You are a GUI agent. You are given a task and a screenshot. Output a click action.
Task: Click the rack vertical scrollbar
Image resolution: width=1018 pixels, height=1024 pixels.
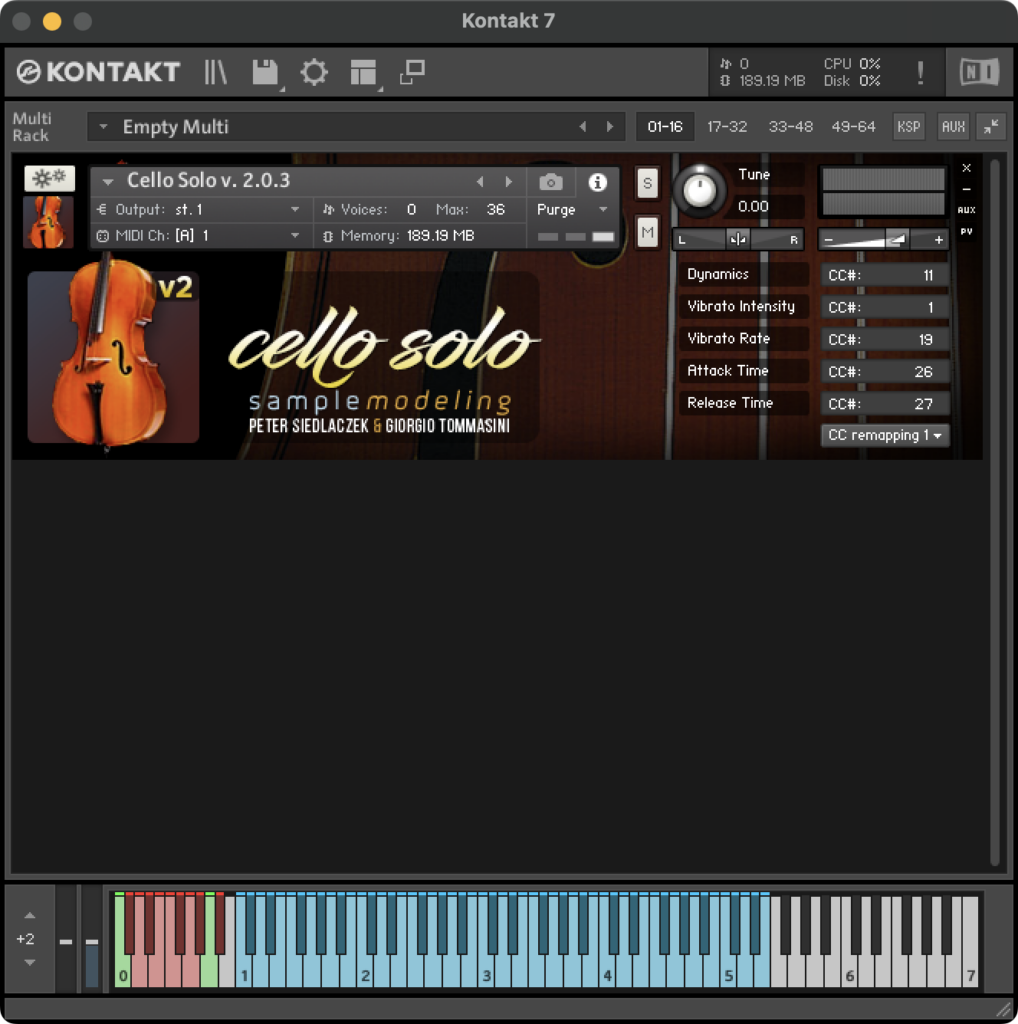tap(994, 513)
